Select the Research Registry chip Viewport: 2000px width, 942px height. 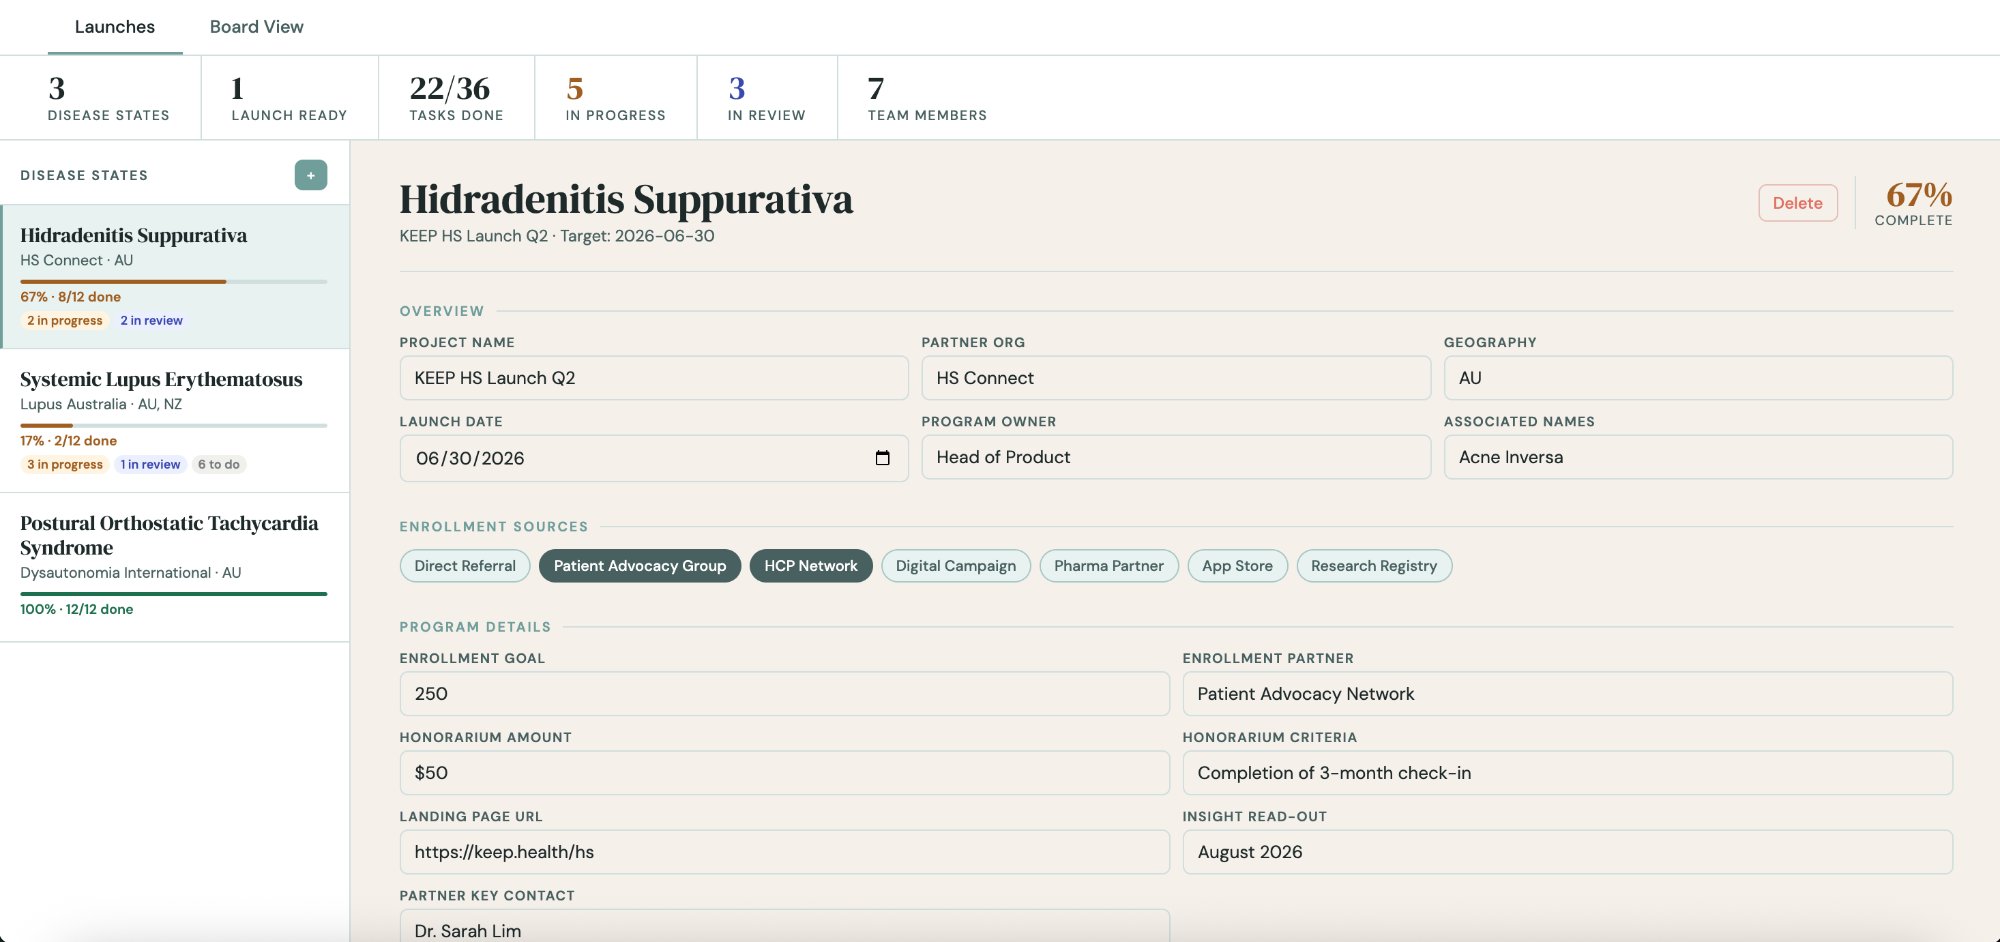coord(1373,565)
